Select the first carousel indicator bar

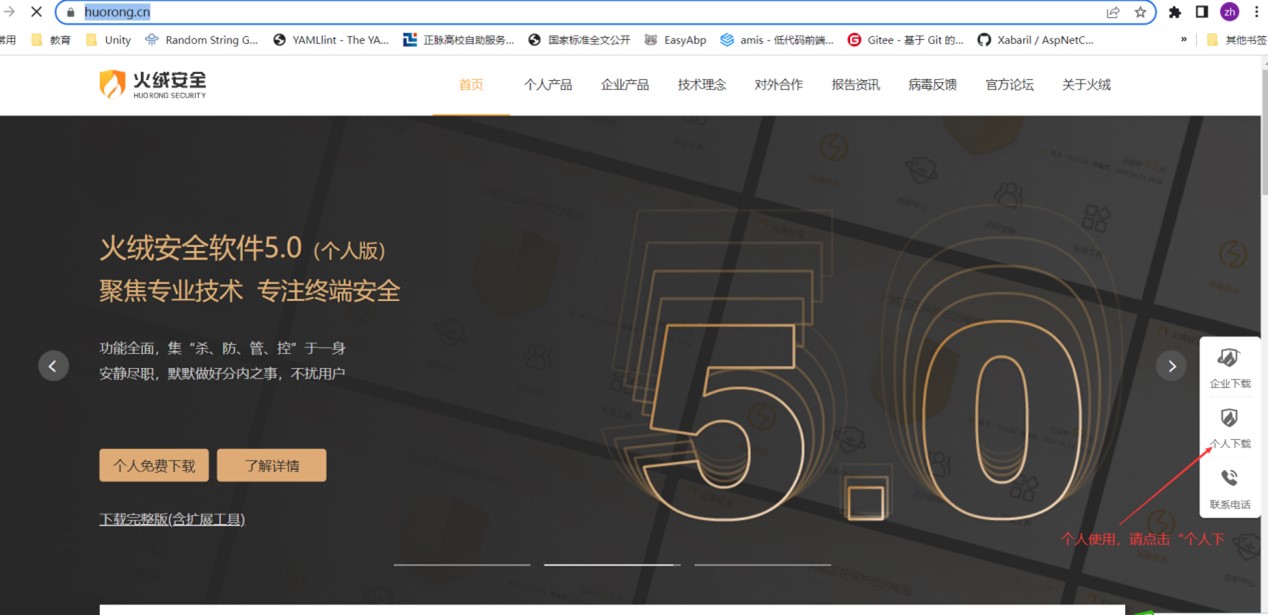tap(461, 565)
